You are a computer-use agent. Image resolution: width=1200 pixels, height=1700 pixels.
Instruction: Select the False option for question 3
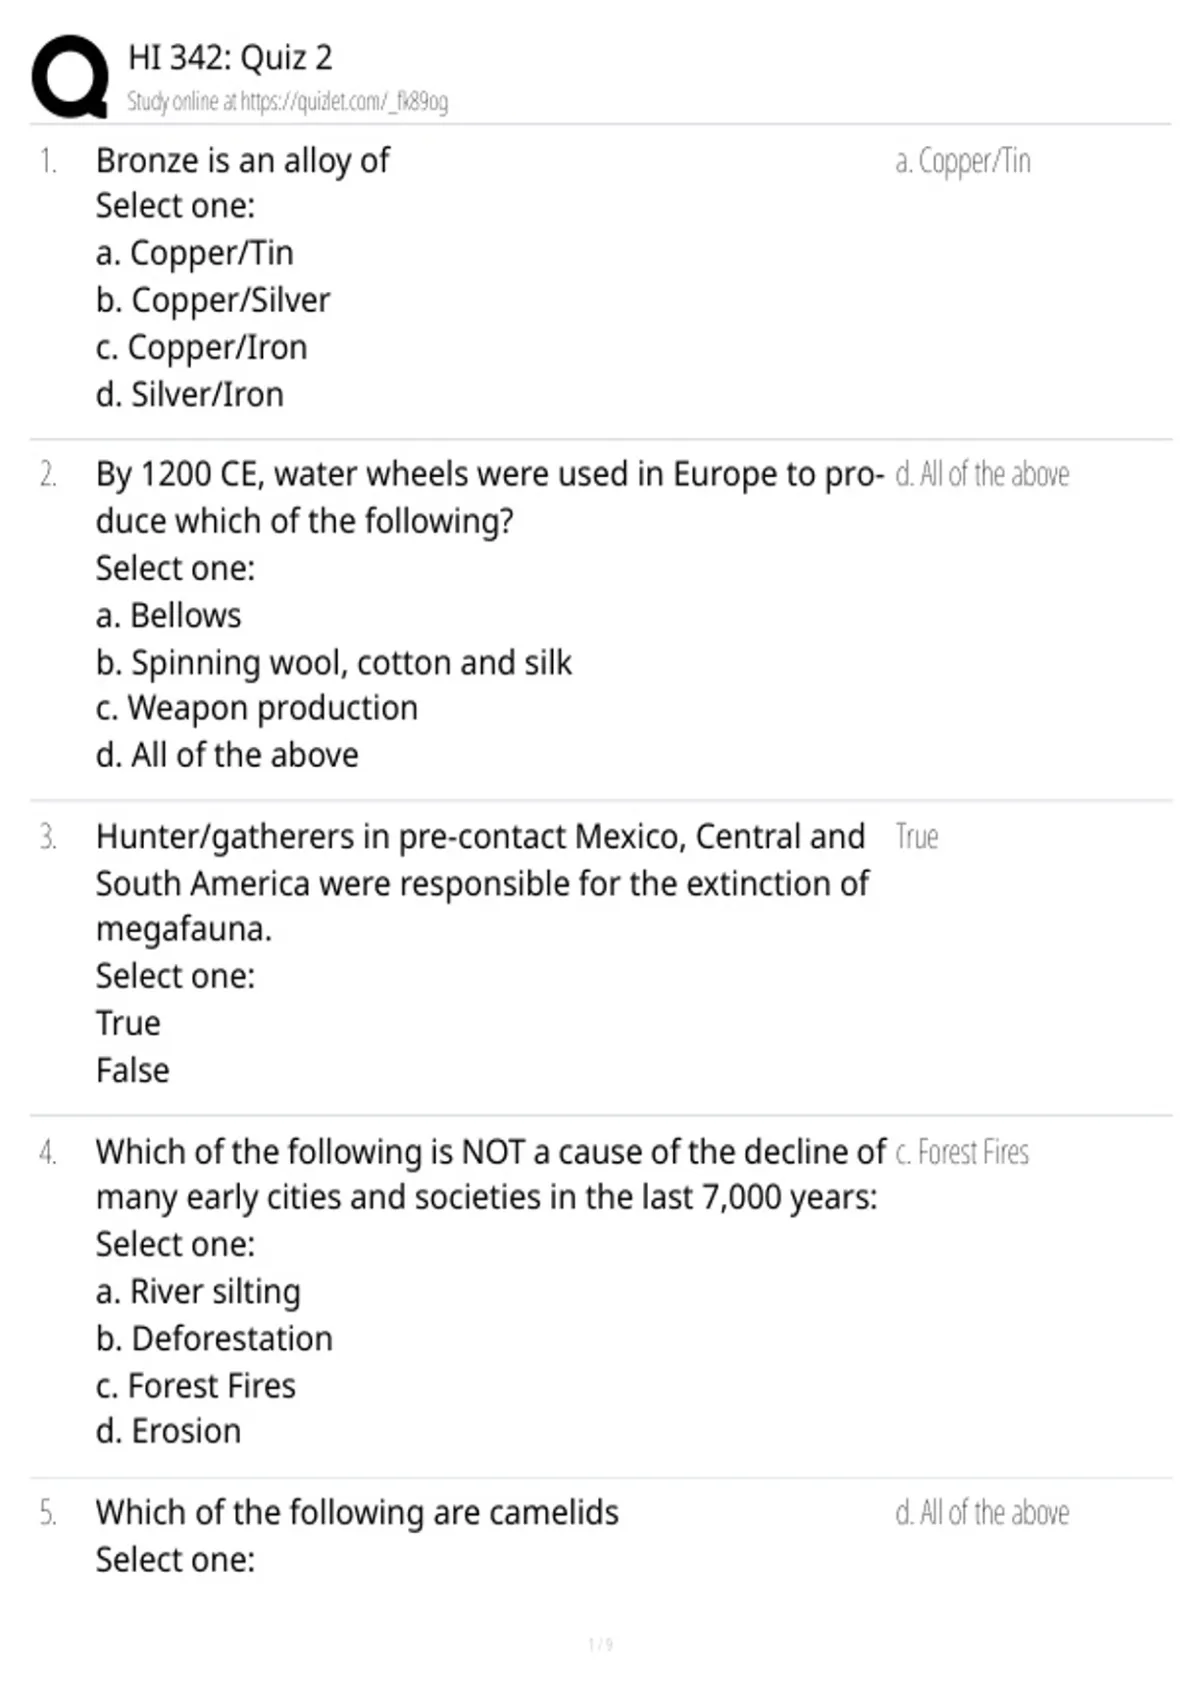tap(133, 1070)
